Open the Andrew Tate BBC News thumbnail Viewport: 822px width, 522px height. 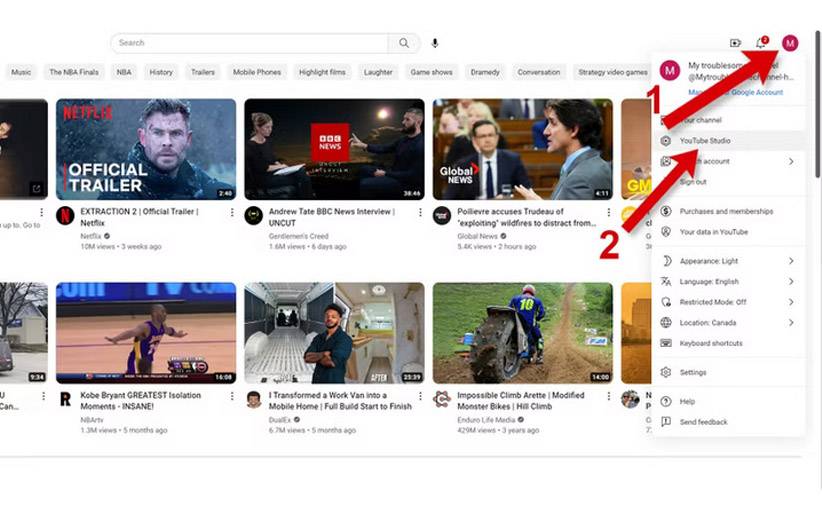(x=334, y=149)
